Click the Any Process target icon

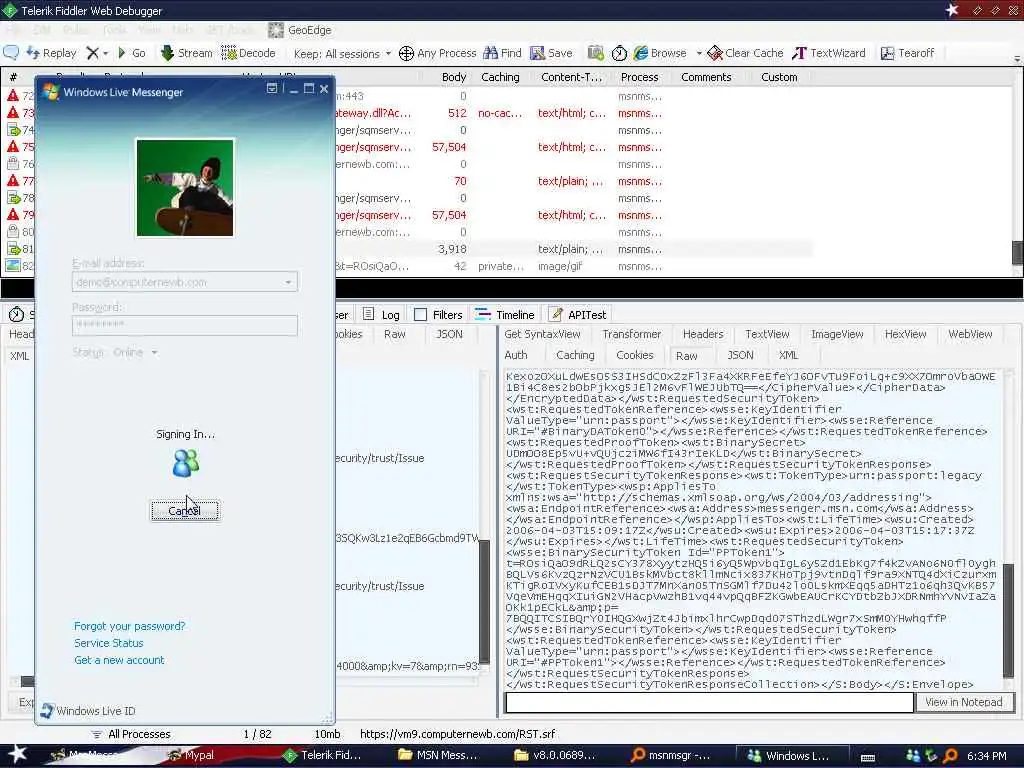tap(406, 53)
